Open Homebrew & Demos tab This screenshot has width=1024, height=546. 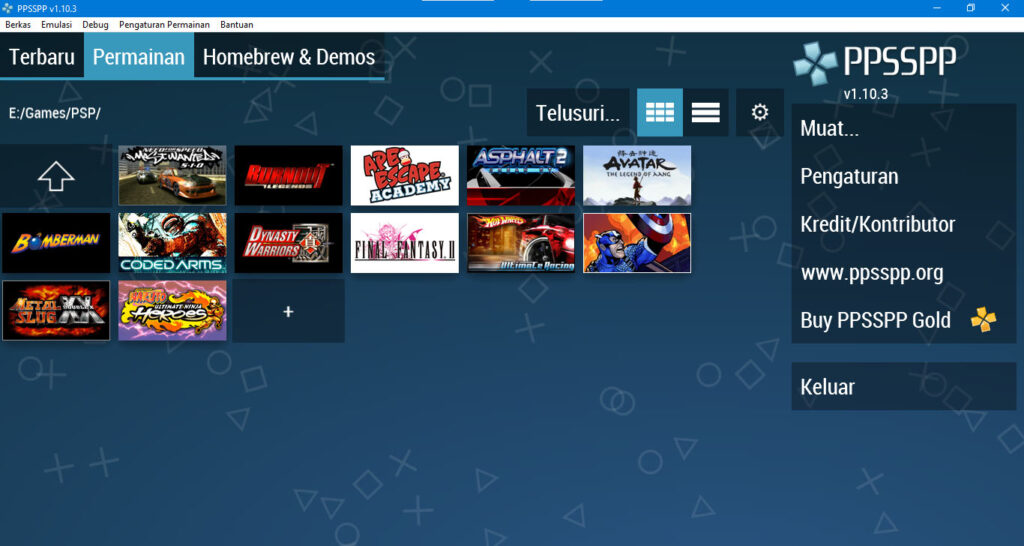289,56
